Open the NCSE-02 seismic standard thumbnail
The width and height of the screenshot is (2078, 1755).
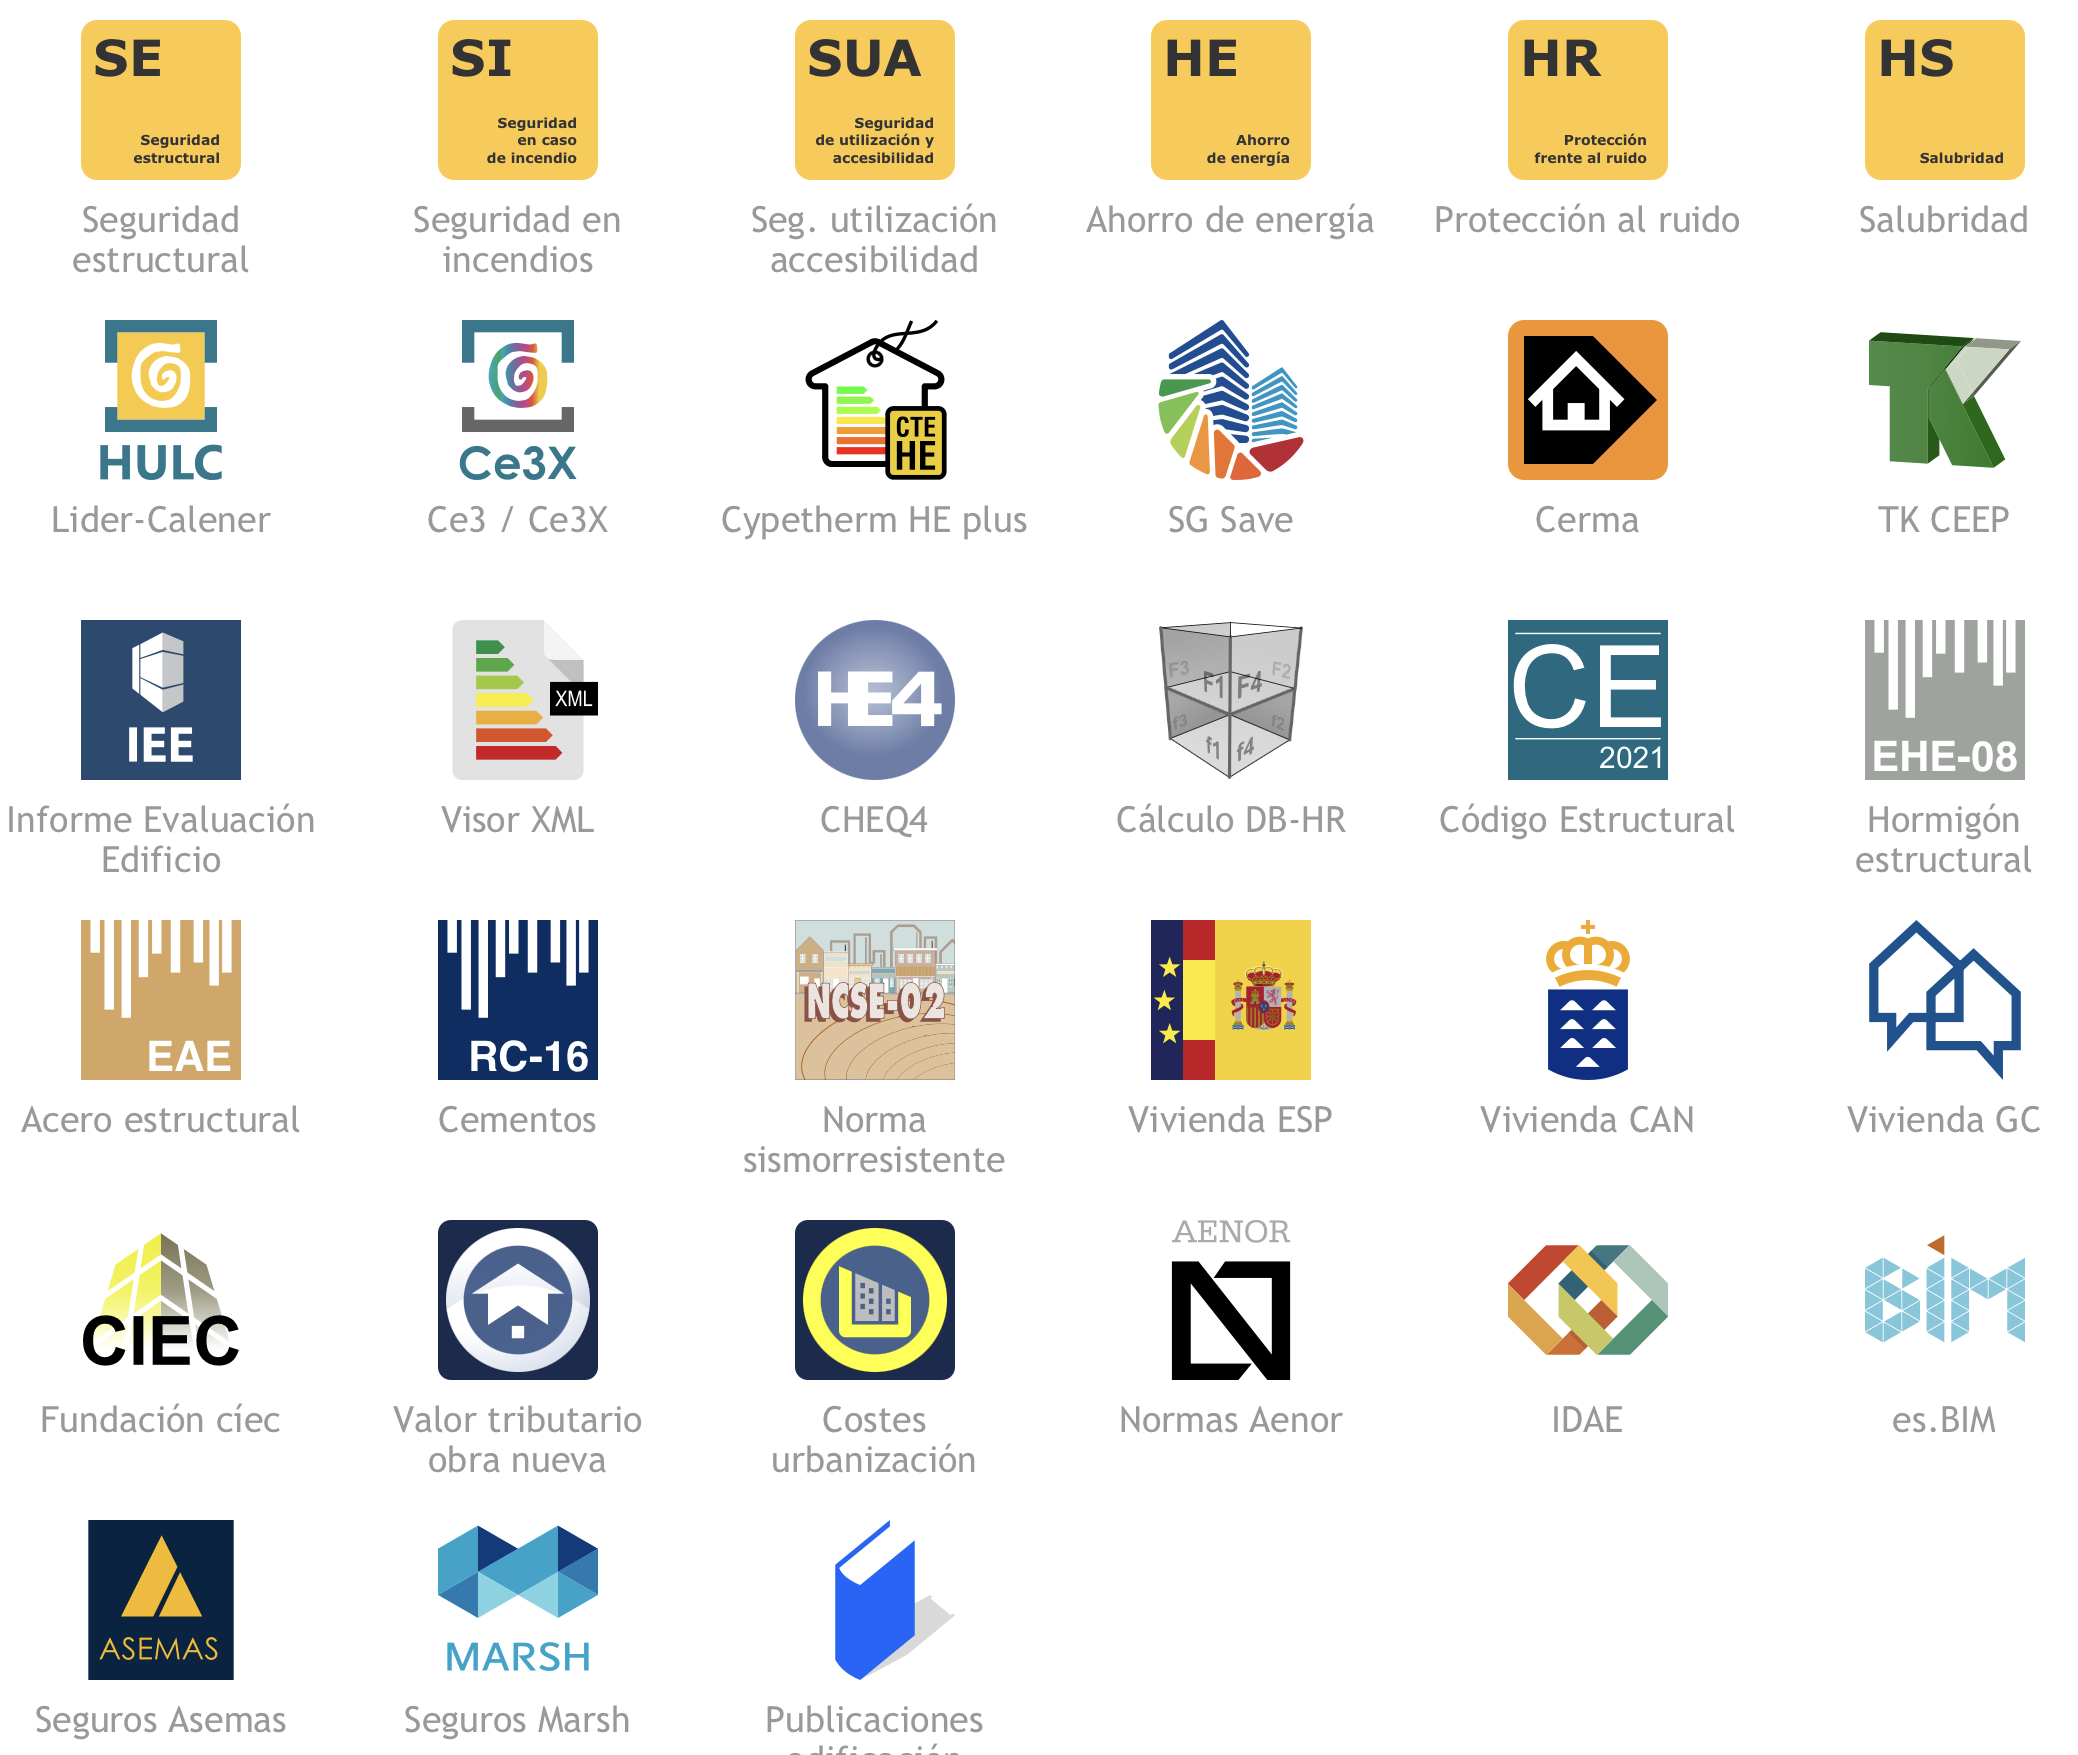click(875, 1000)
